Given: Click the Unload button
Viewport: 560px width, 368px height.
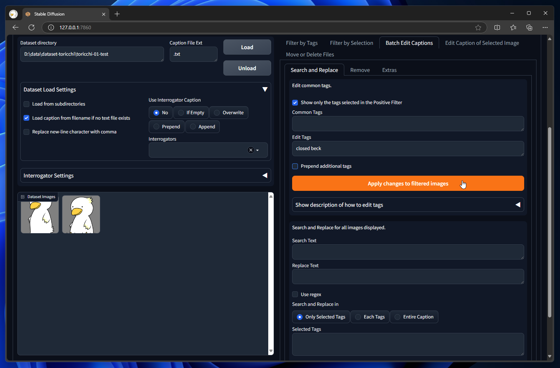Looking at the screenshot, I should 247,68.
